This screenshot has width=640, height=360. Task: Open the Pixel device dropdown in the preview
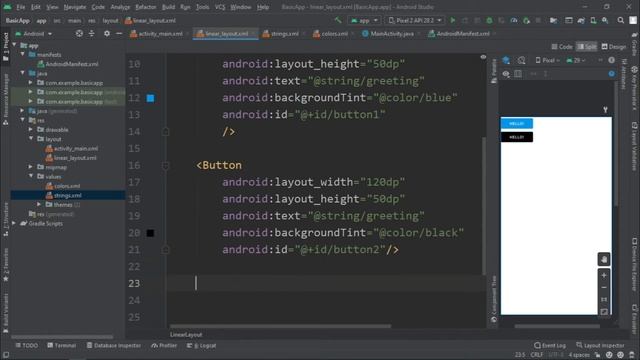pos(548,60)
